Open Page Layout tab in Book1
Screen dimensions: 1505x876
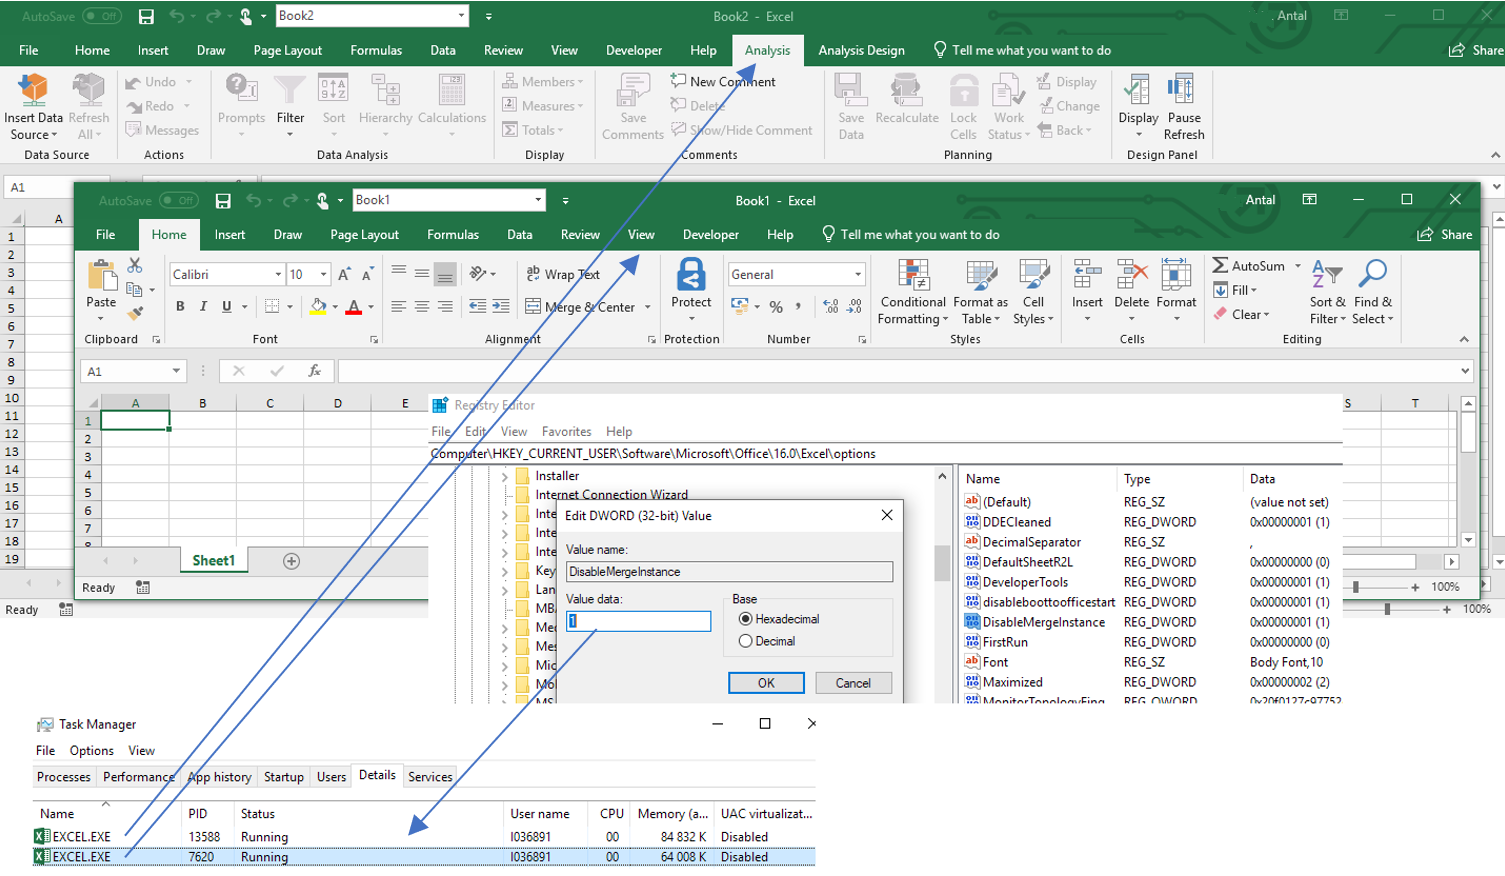pyautogui.click(x=364, y=235)
